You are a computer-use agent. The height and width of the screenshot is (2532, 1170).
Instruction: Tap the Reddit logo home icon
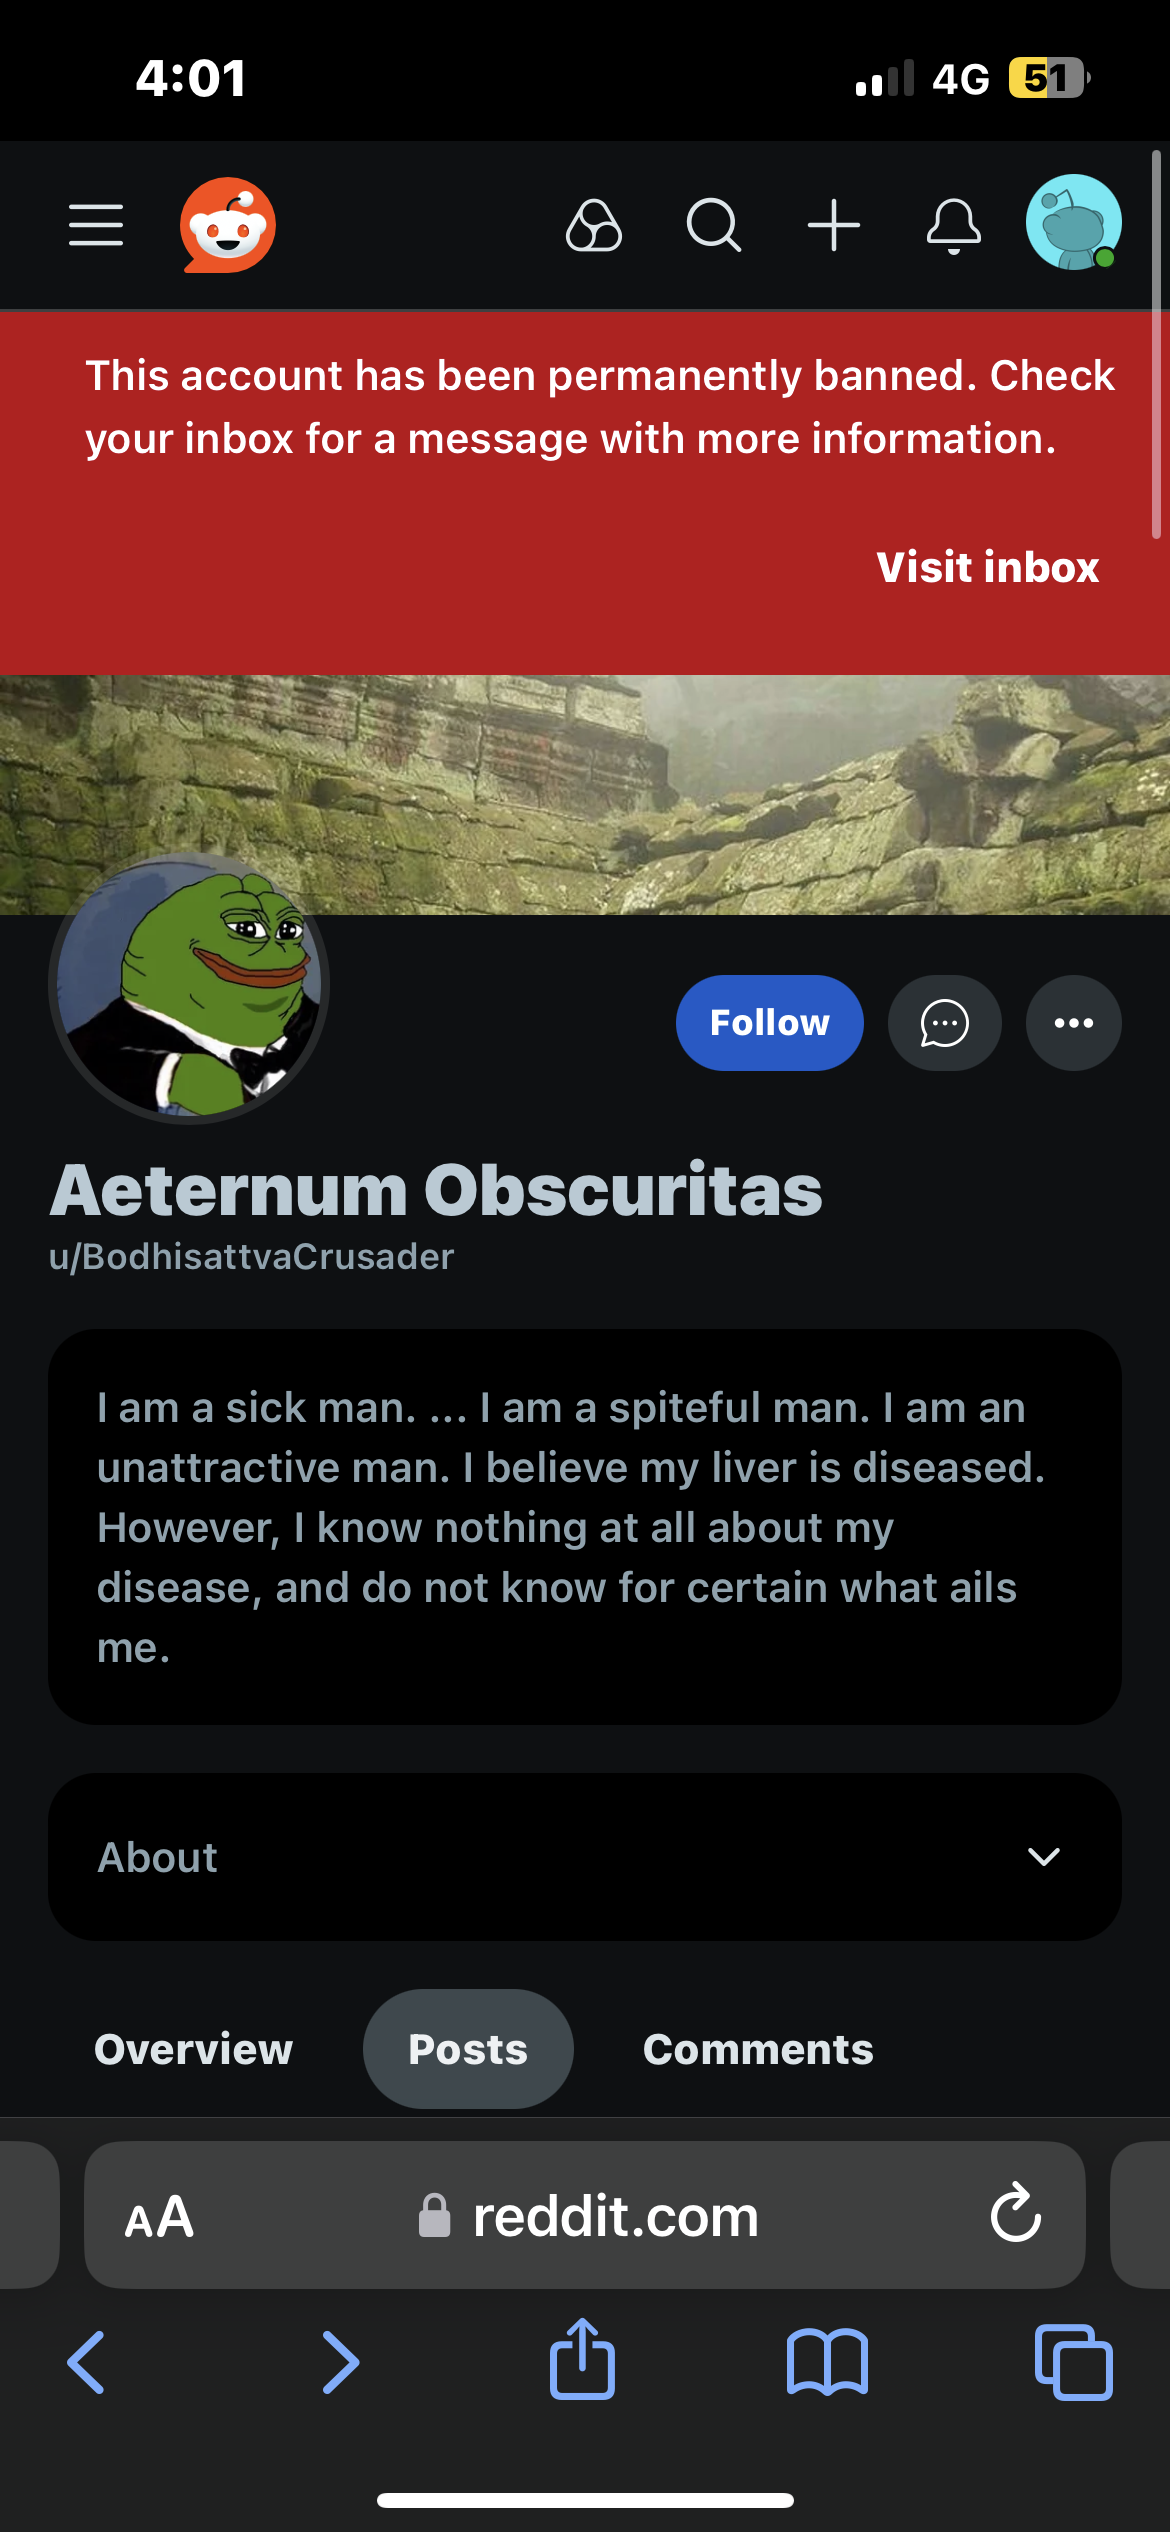[228, 225]
